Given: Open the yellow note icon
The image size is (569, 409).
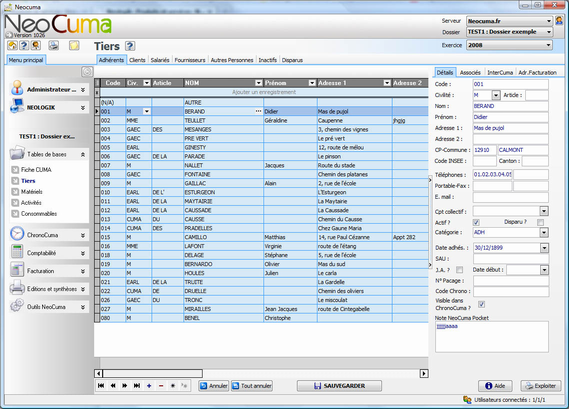Looking at the screenshot, I should click(74, 45).
